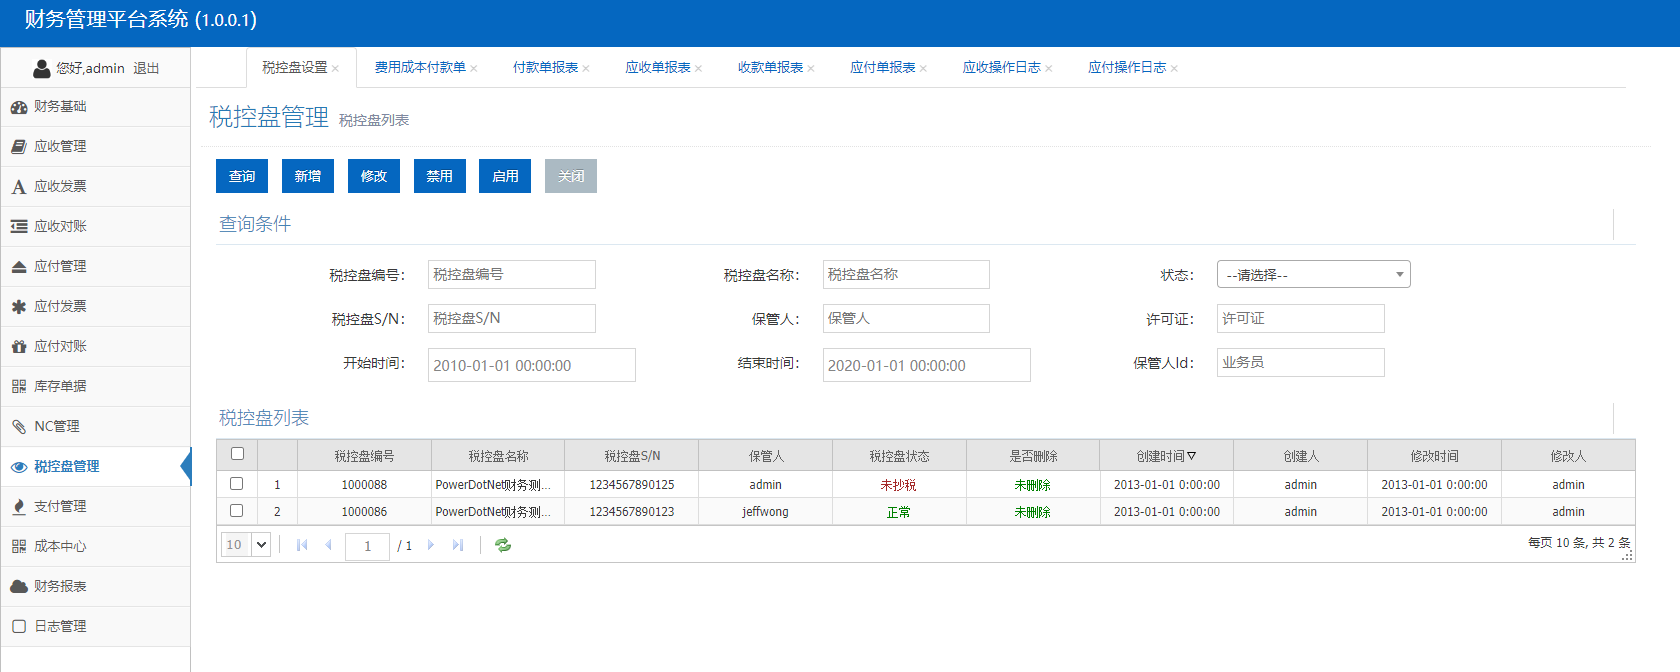Switch to the 付款单报表 tab
Viewport: 1680px width, 672px height.
(545, 68)
